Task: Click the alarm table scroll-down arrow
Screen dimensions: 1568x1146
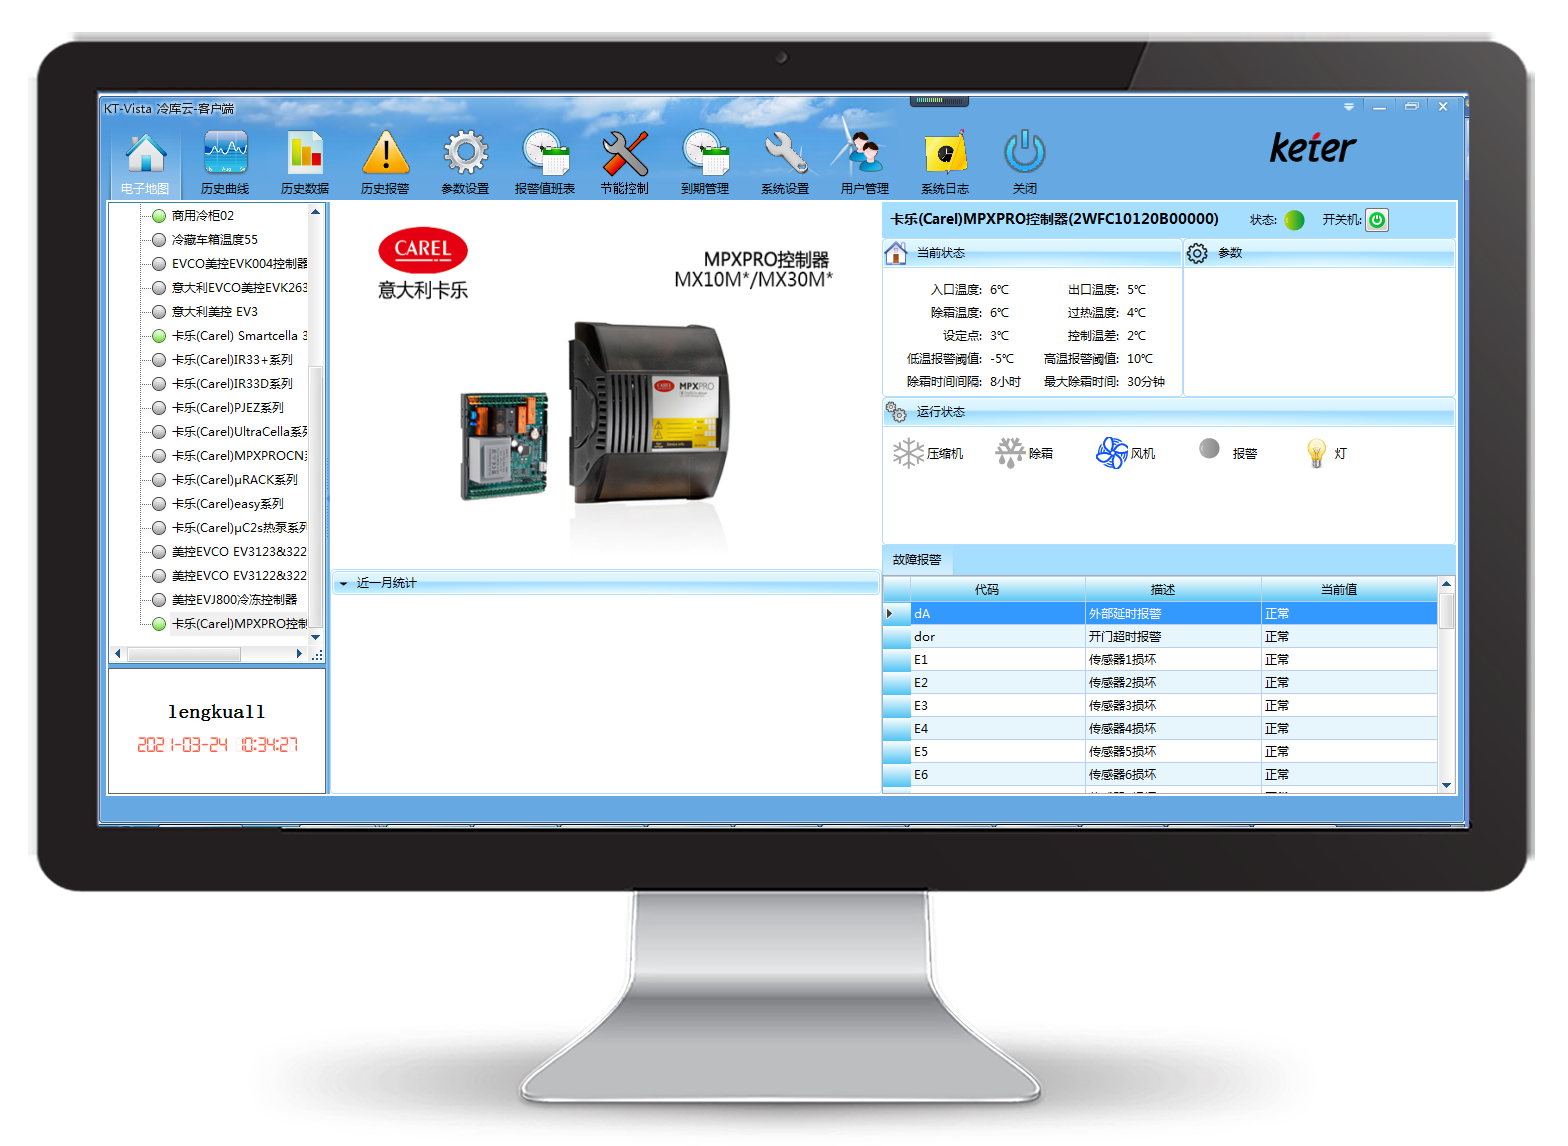Action: [1446, 785]
